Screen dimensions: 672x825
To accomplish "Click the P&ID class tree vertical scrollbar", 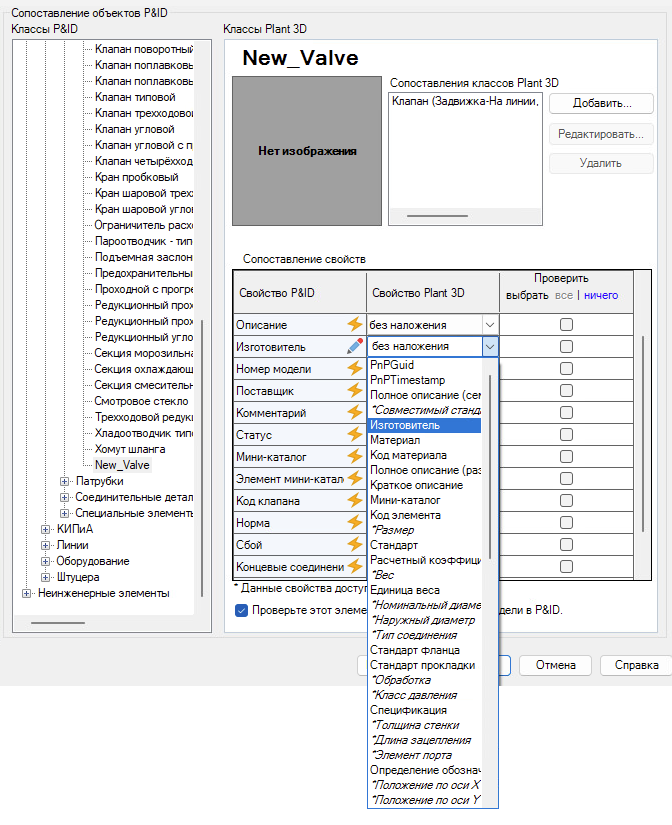I will coord(202,458).
